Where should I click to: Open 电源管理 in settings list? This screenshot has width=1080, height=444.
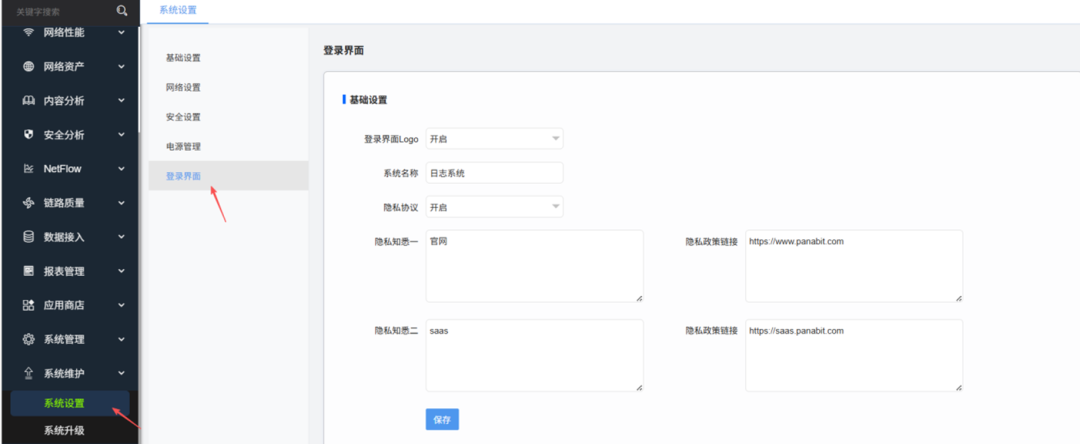pyautogui.click(x=183, y=147)
